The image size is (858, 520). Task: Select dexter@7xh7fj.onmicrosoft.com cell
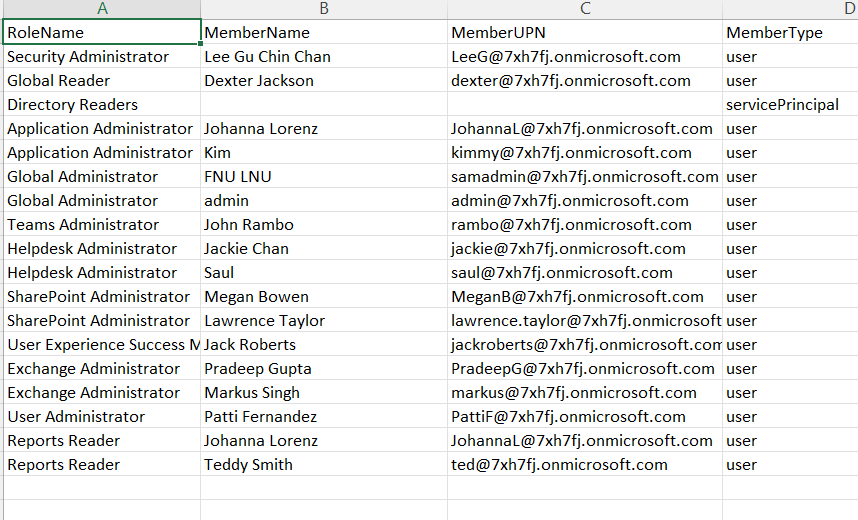(x=585, y=80)
